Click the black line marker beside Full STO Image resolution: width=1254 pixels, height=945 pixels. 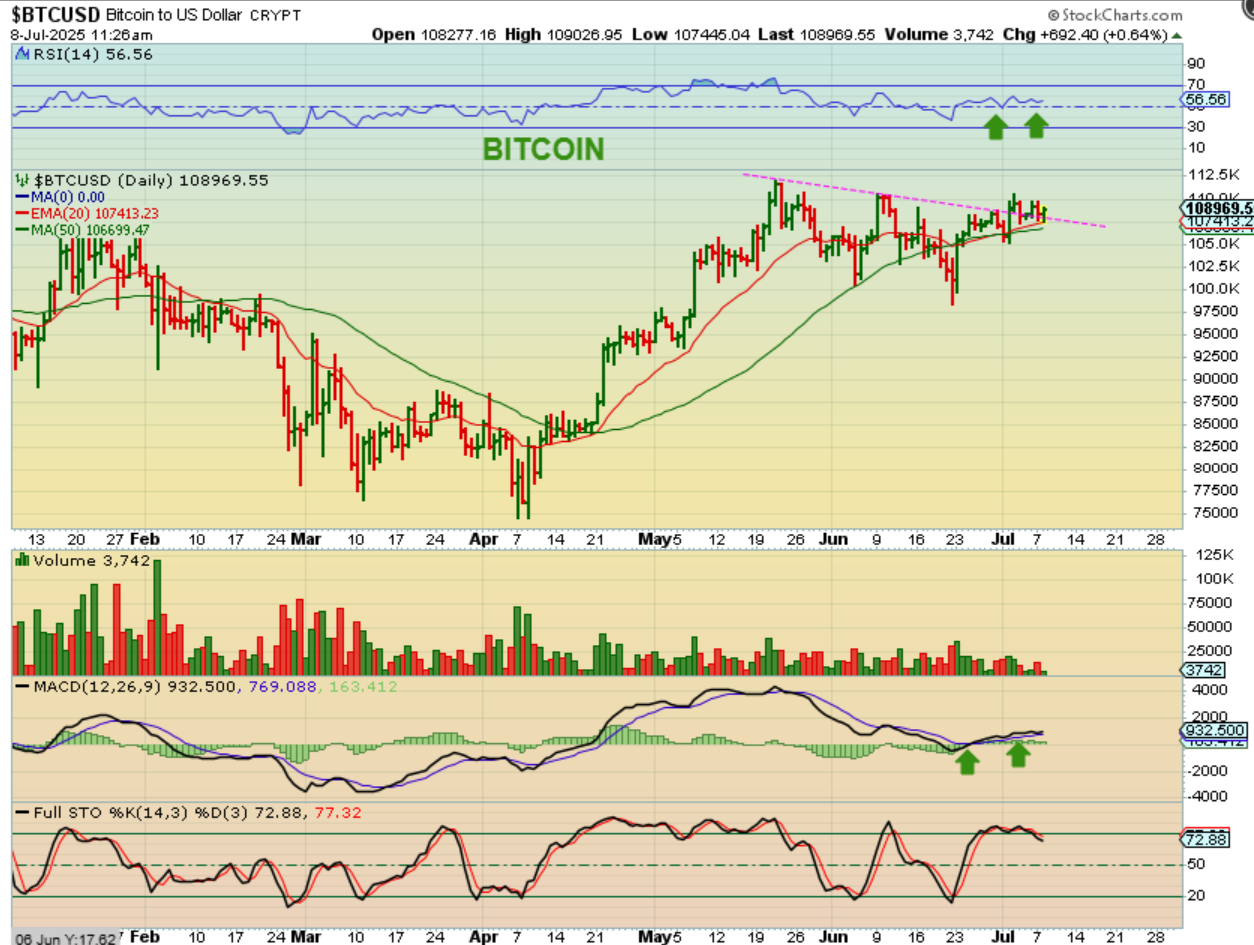tap(21, 814)
